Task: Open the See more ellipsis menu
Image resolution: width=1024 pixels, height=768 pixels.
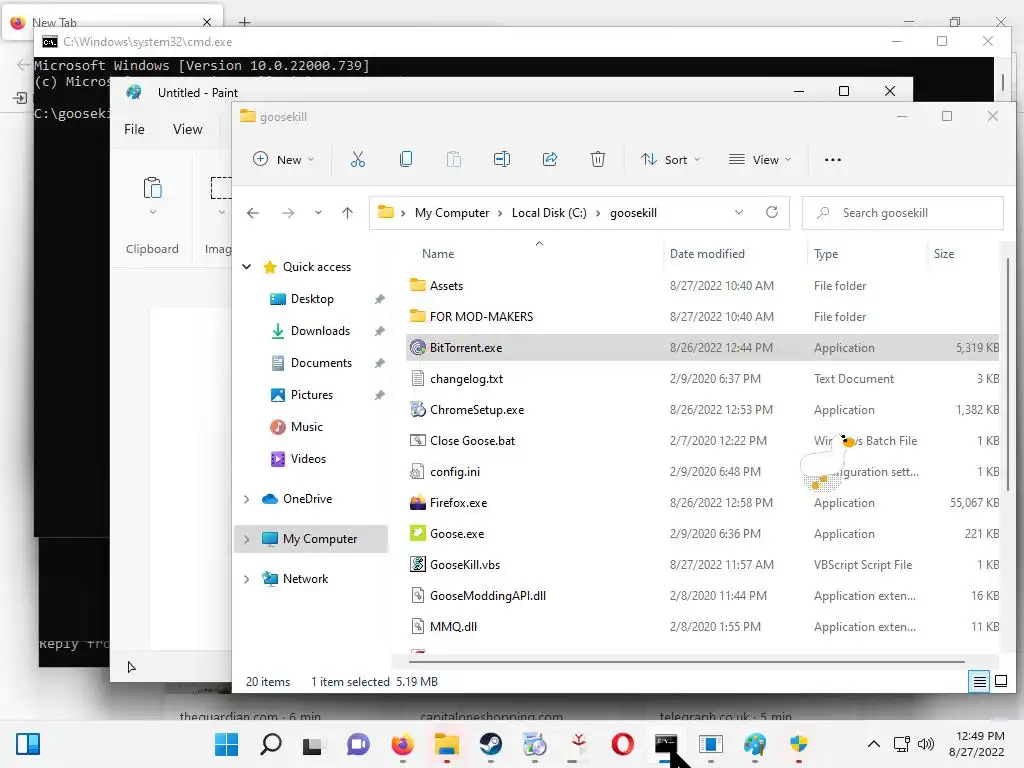Action: (x=833, y=160)
